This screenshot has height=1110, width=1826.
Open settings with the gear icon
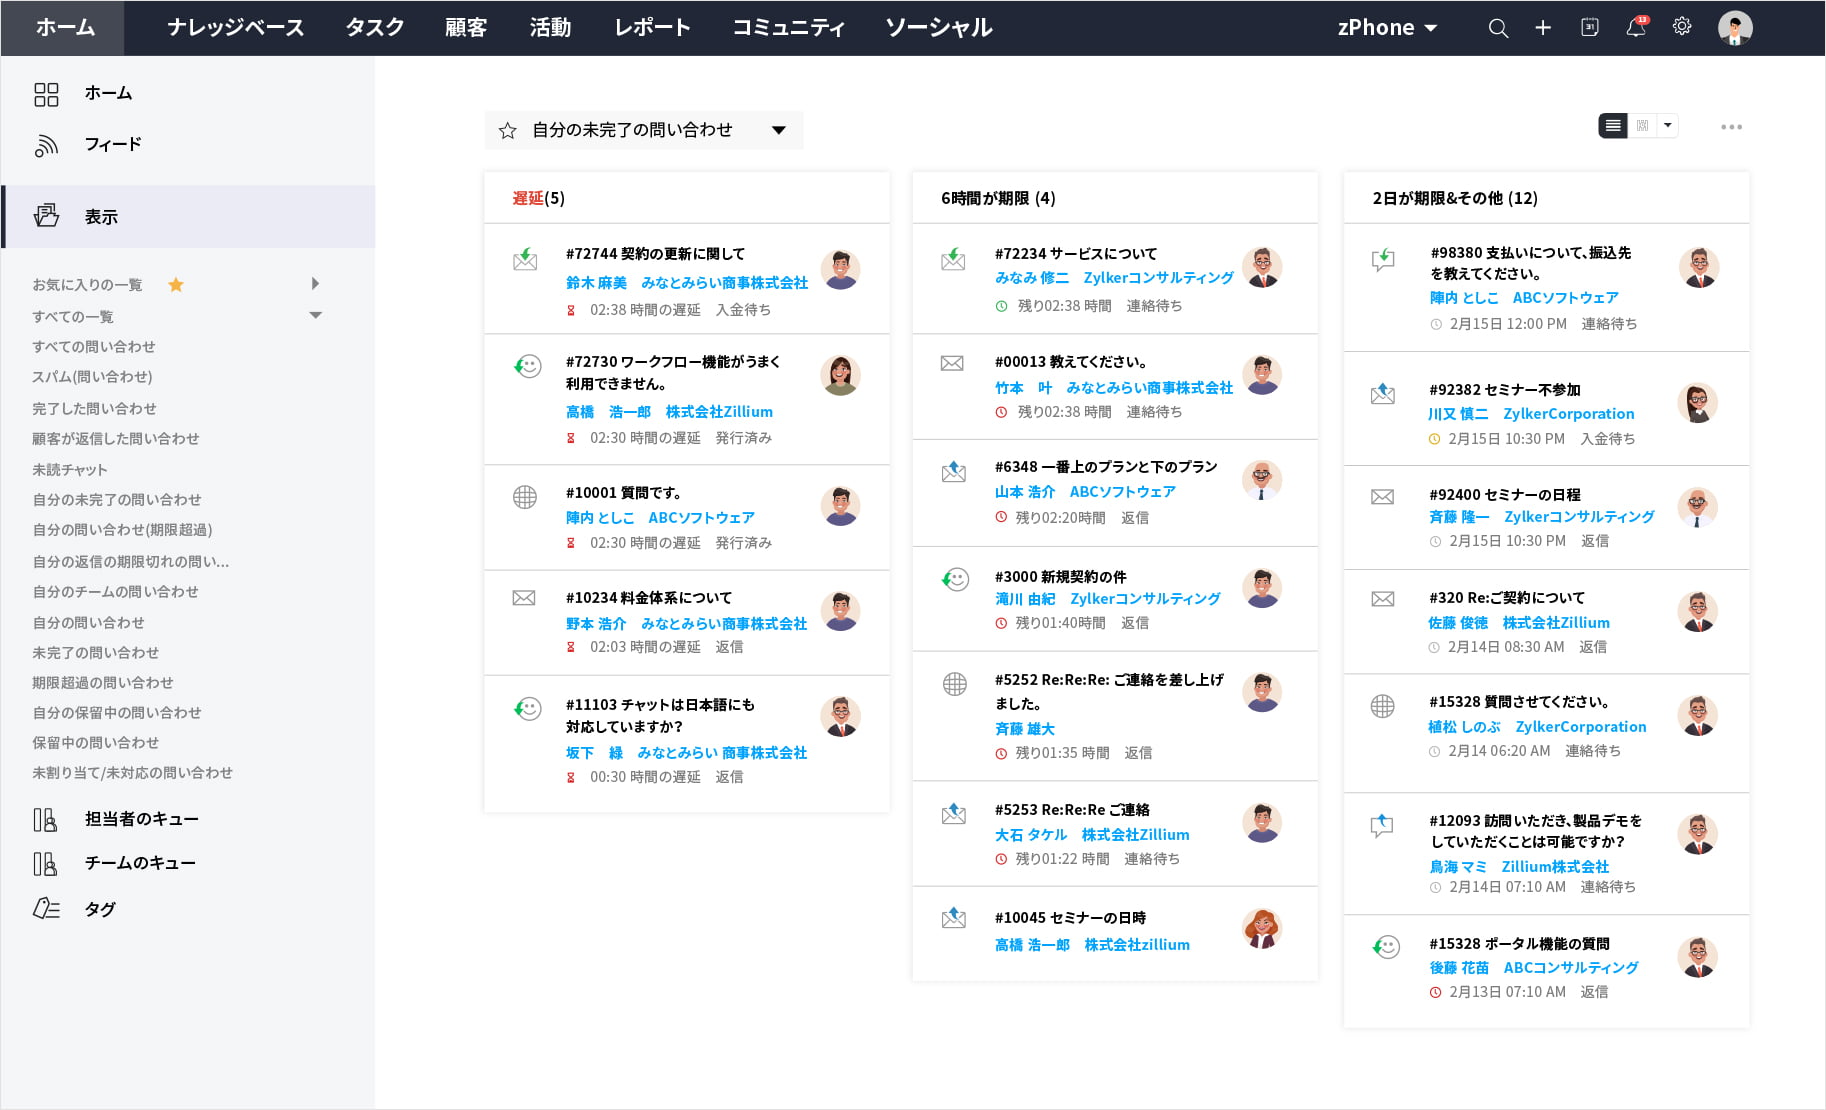(1681, 28)
